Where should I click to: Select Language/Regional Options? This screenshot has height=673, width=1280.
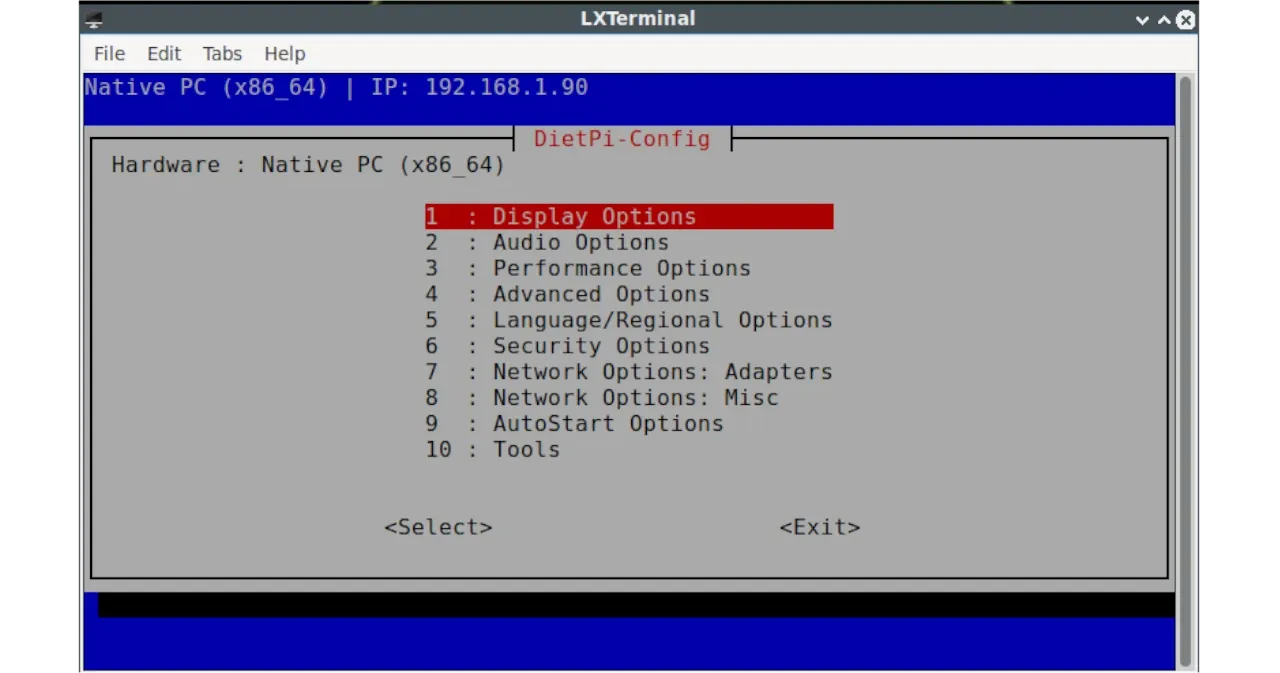point(661,321)
